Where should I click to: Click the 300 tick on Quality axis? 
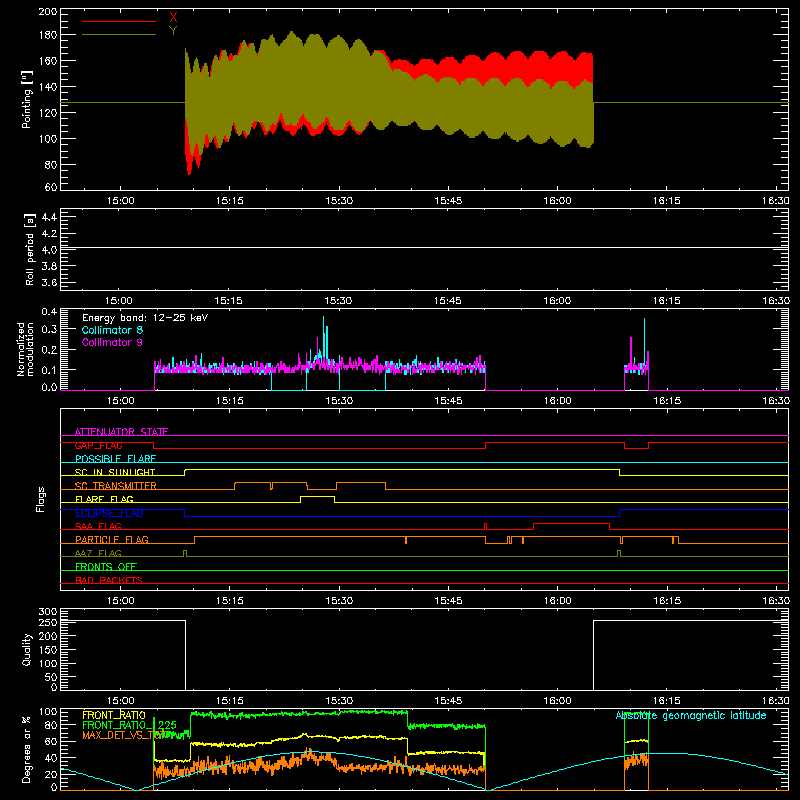(47, 611)
